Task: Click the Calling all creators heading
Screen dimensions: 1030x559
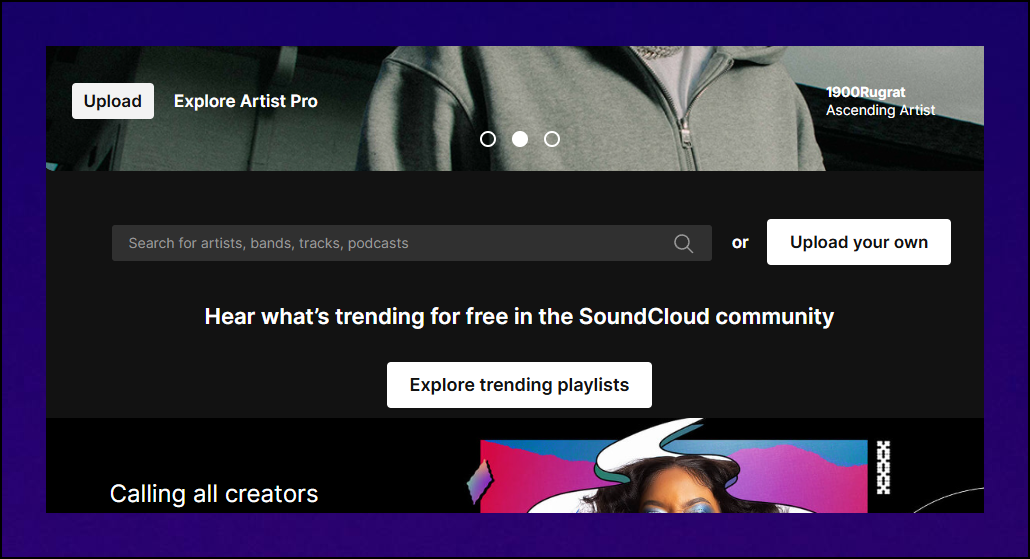Action: [x=214, y=494]
